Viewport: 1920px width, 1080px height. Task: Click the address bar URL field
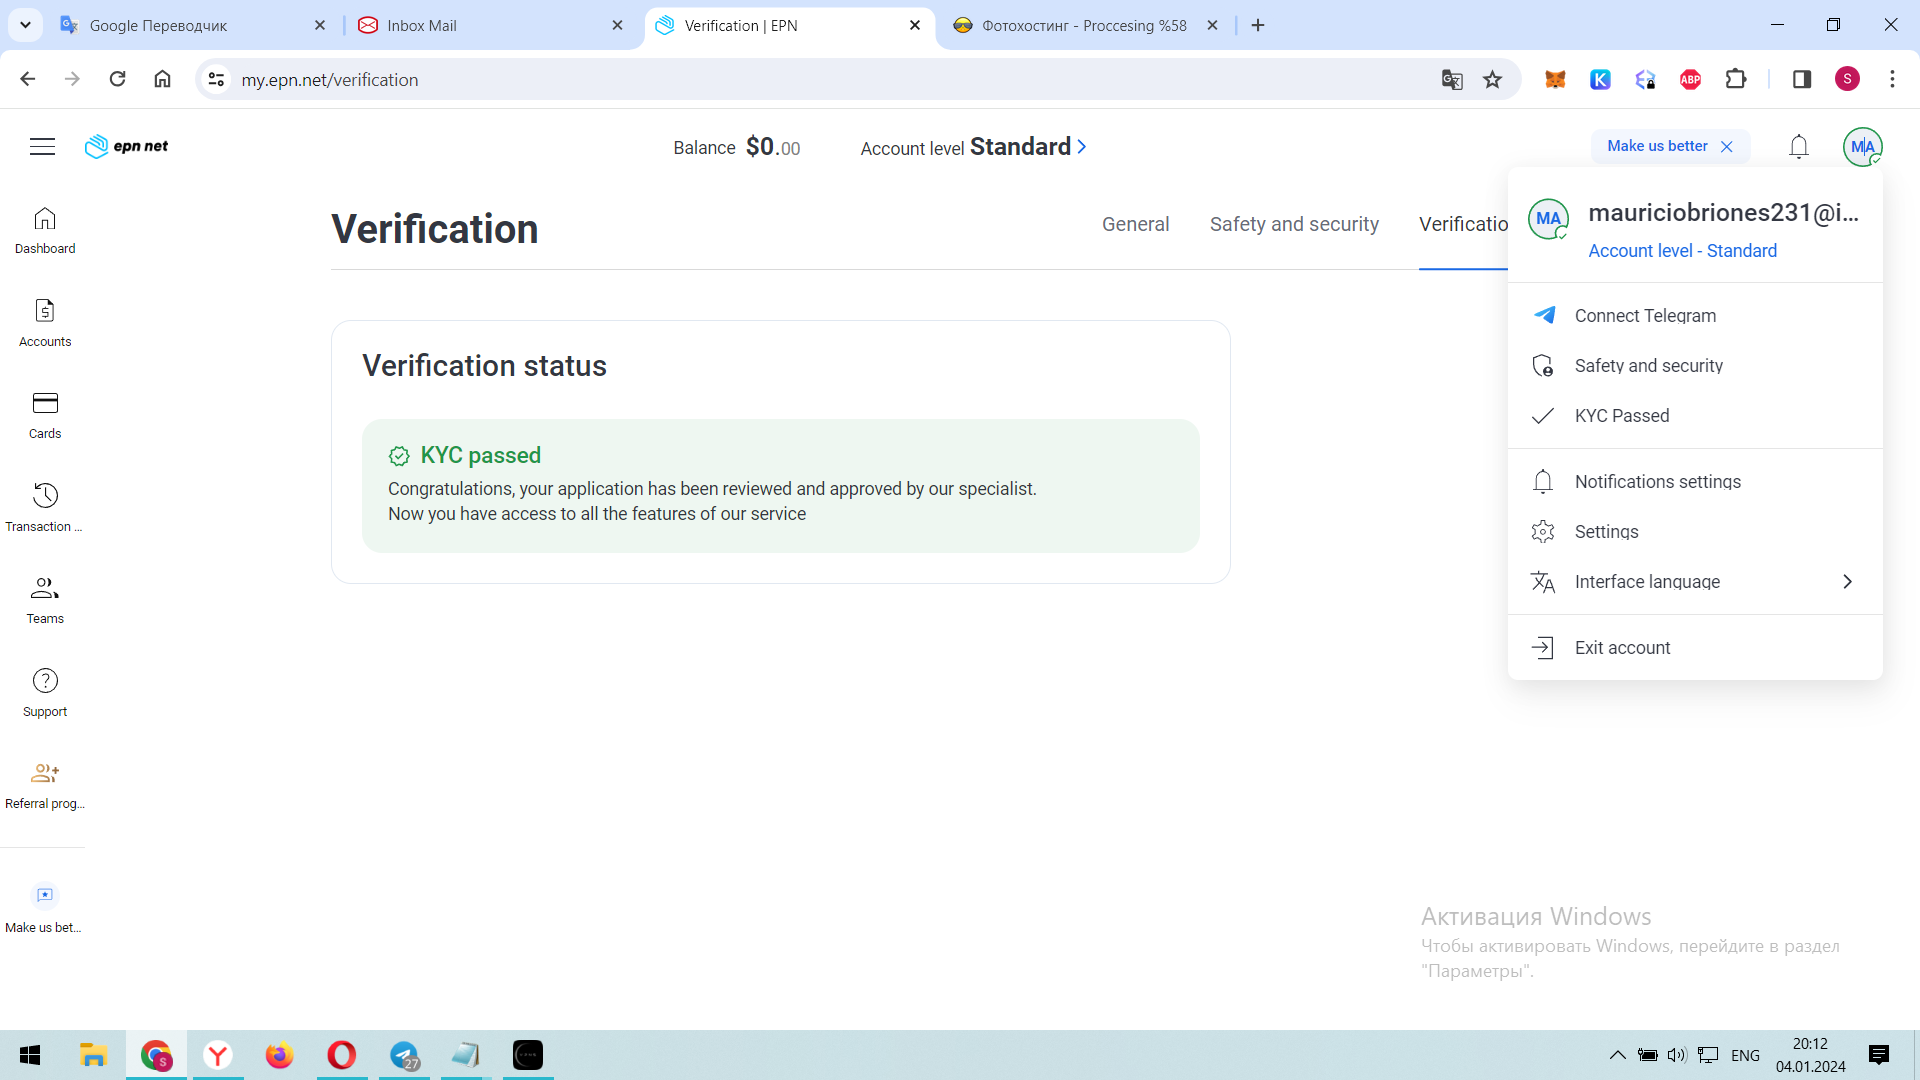tap(800, 80)
